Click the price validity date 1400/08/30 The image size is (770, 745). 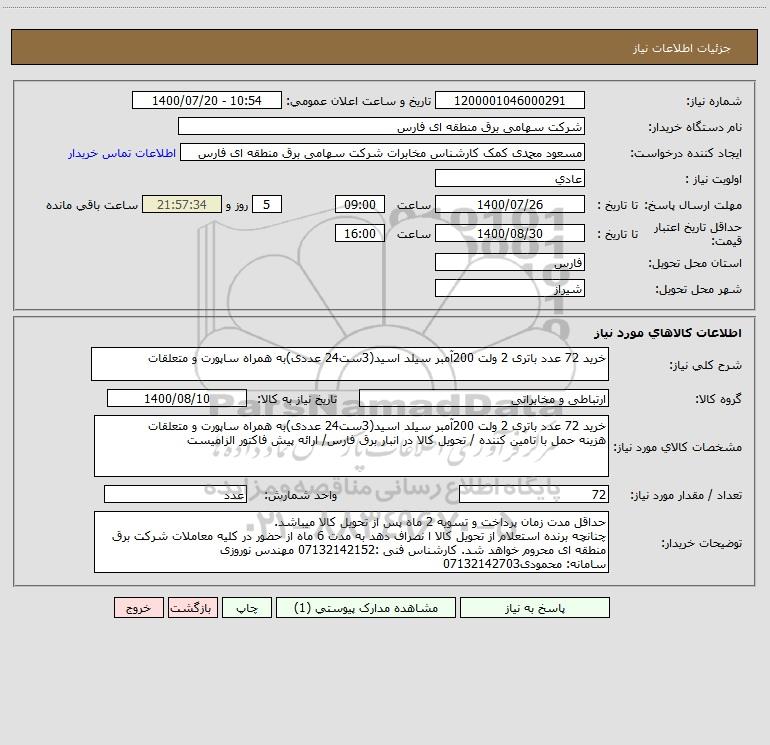(510, 233)
